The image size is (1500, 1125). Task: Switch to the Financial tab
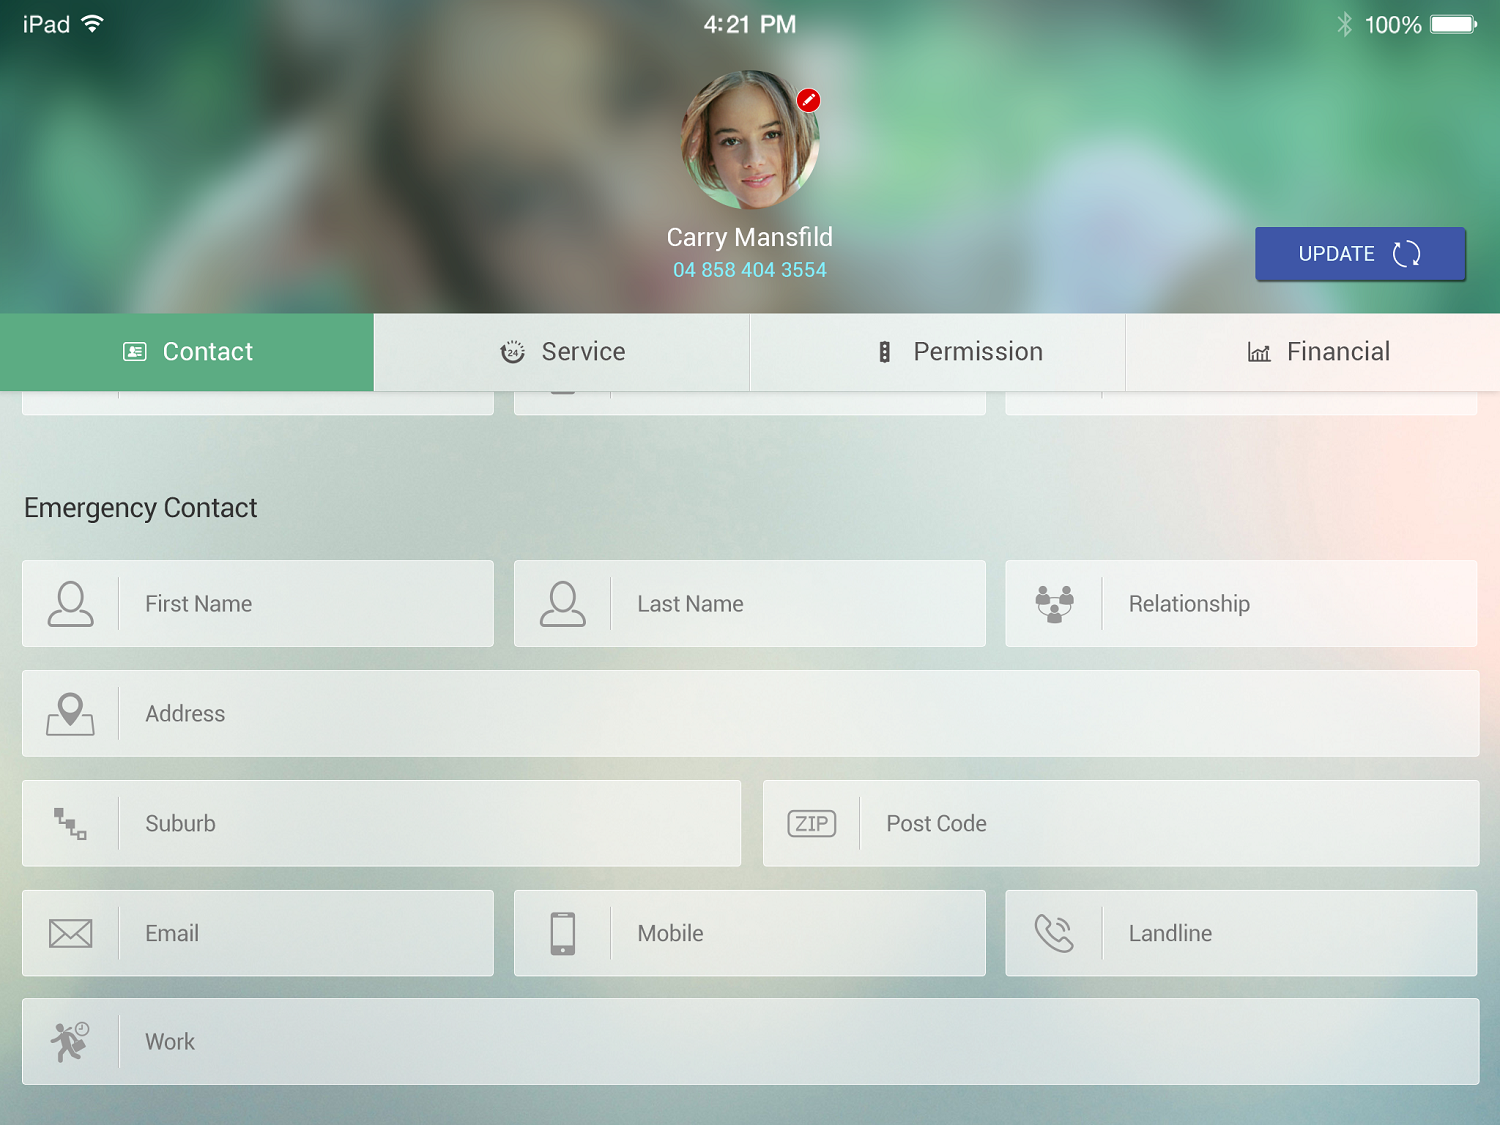(x=1313, y=352)
